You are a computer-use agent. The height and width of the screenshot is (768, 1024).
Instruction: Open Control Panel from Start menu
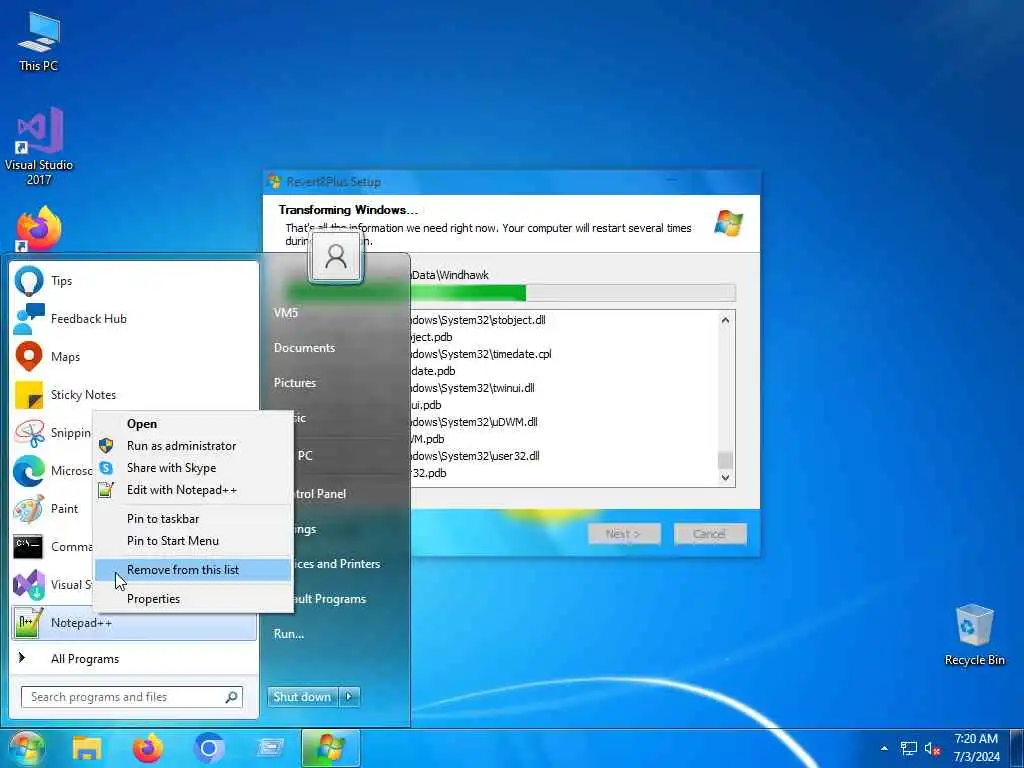coord(320,494)
